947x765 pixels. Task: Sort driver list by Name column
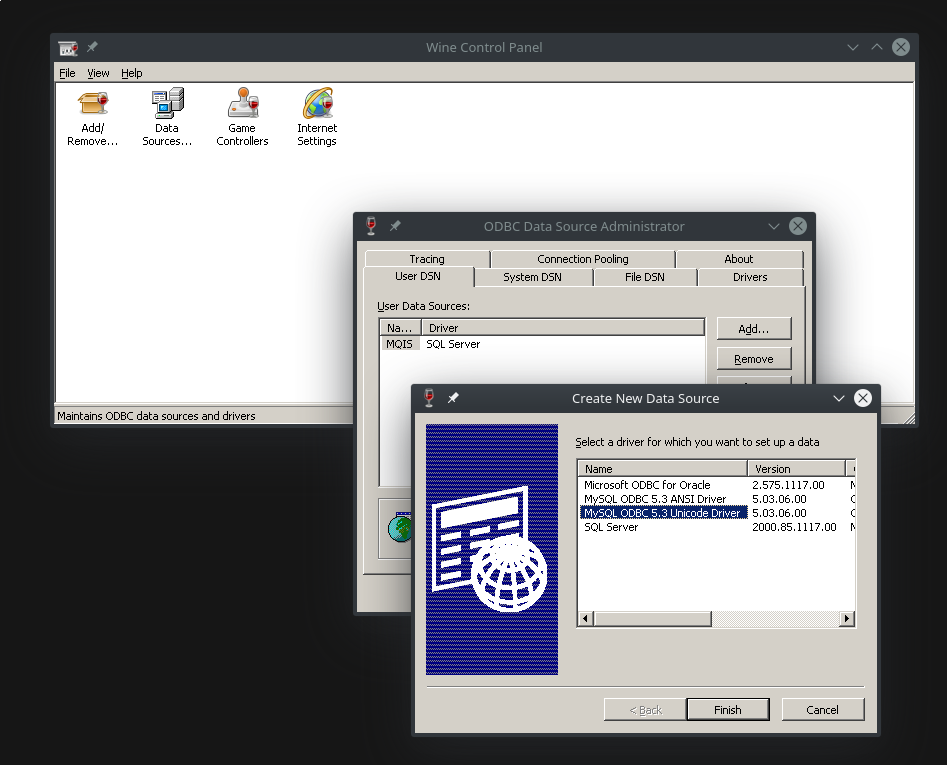point(663,469)
